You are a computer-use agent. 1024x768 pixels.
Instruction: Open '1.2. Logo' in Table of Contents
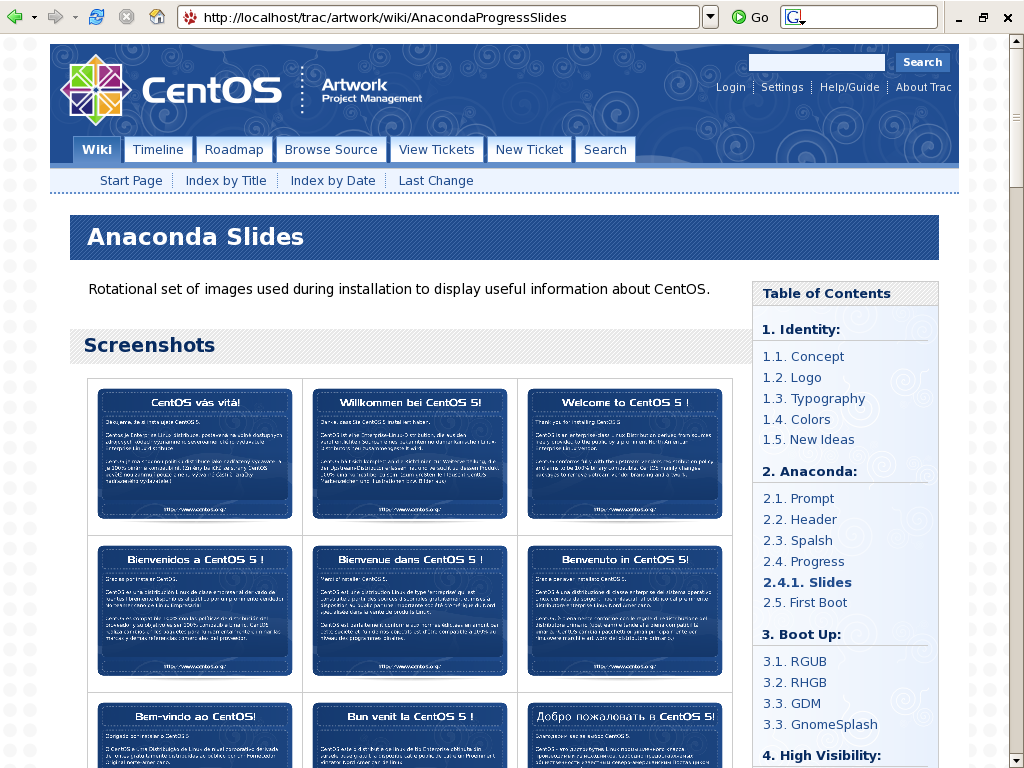click(x=792, y=377)
